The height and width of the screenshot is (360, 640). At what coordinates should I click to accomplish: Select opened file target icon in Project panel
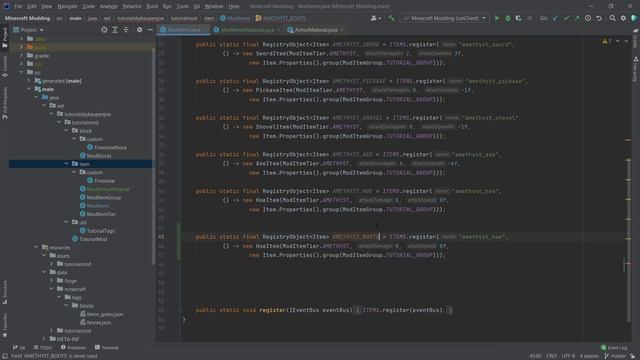tap(104, 30)
